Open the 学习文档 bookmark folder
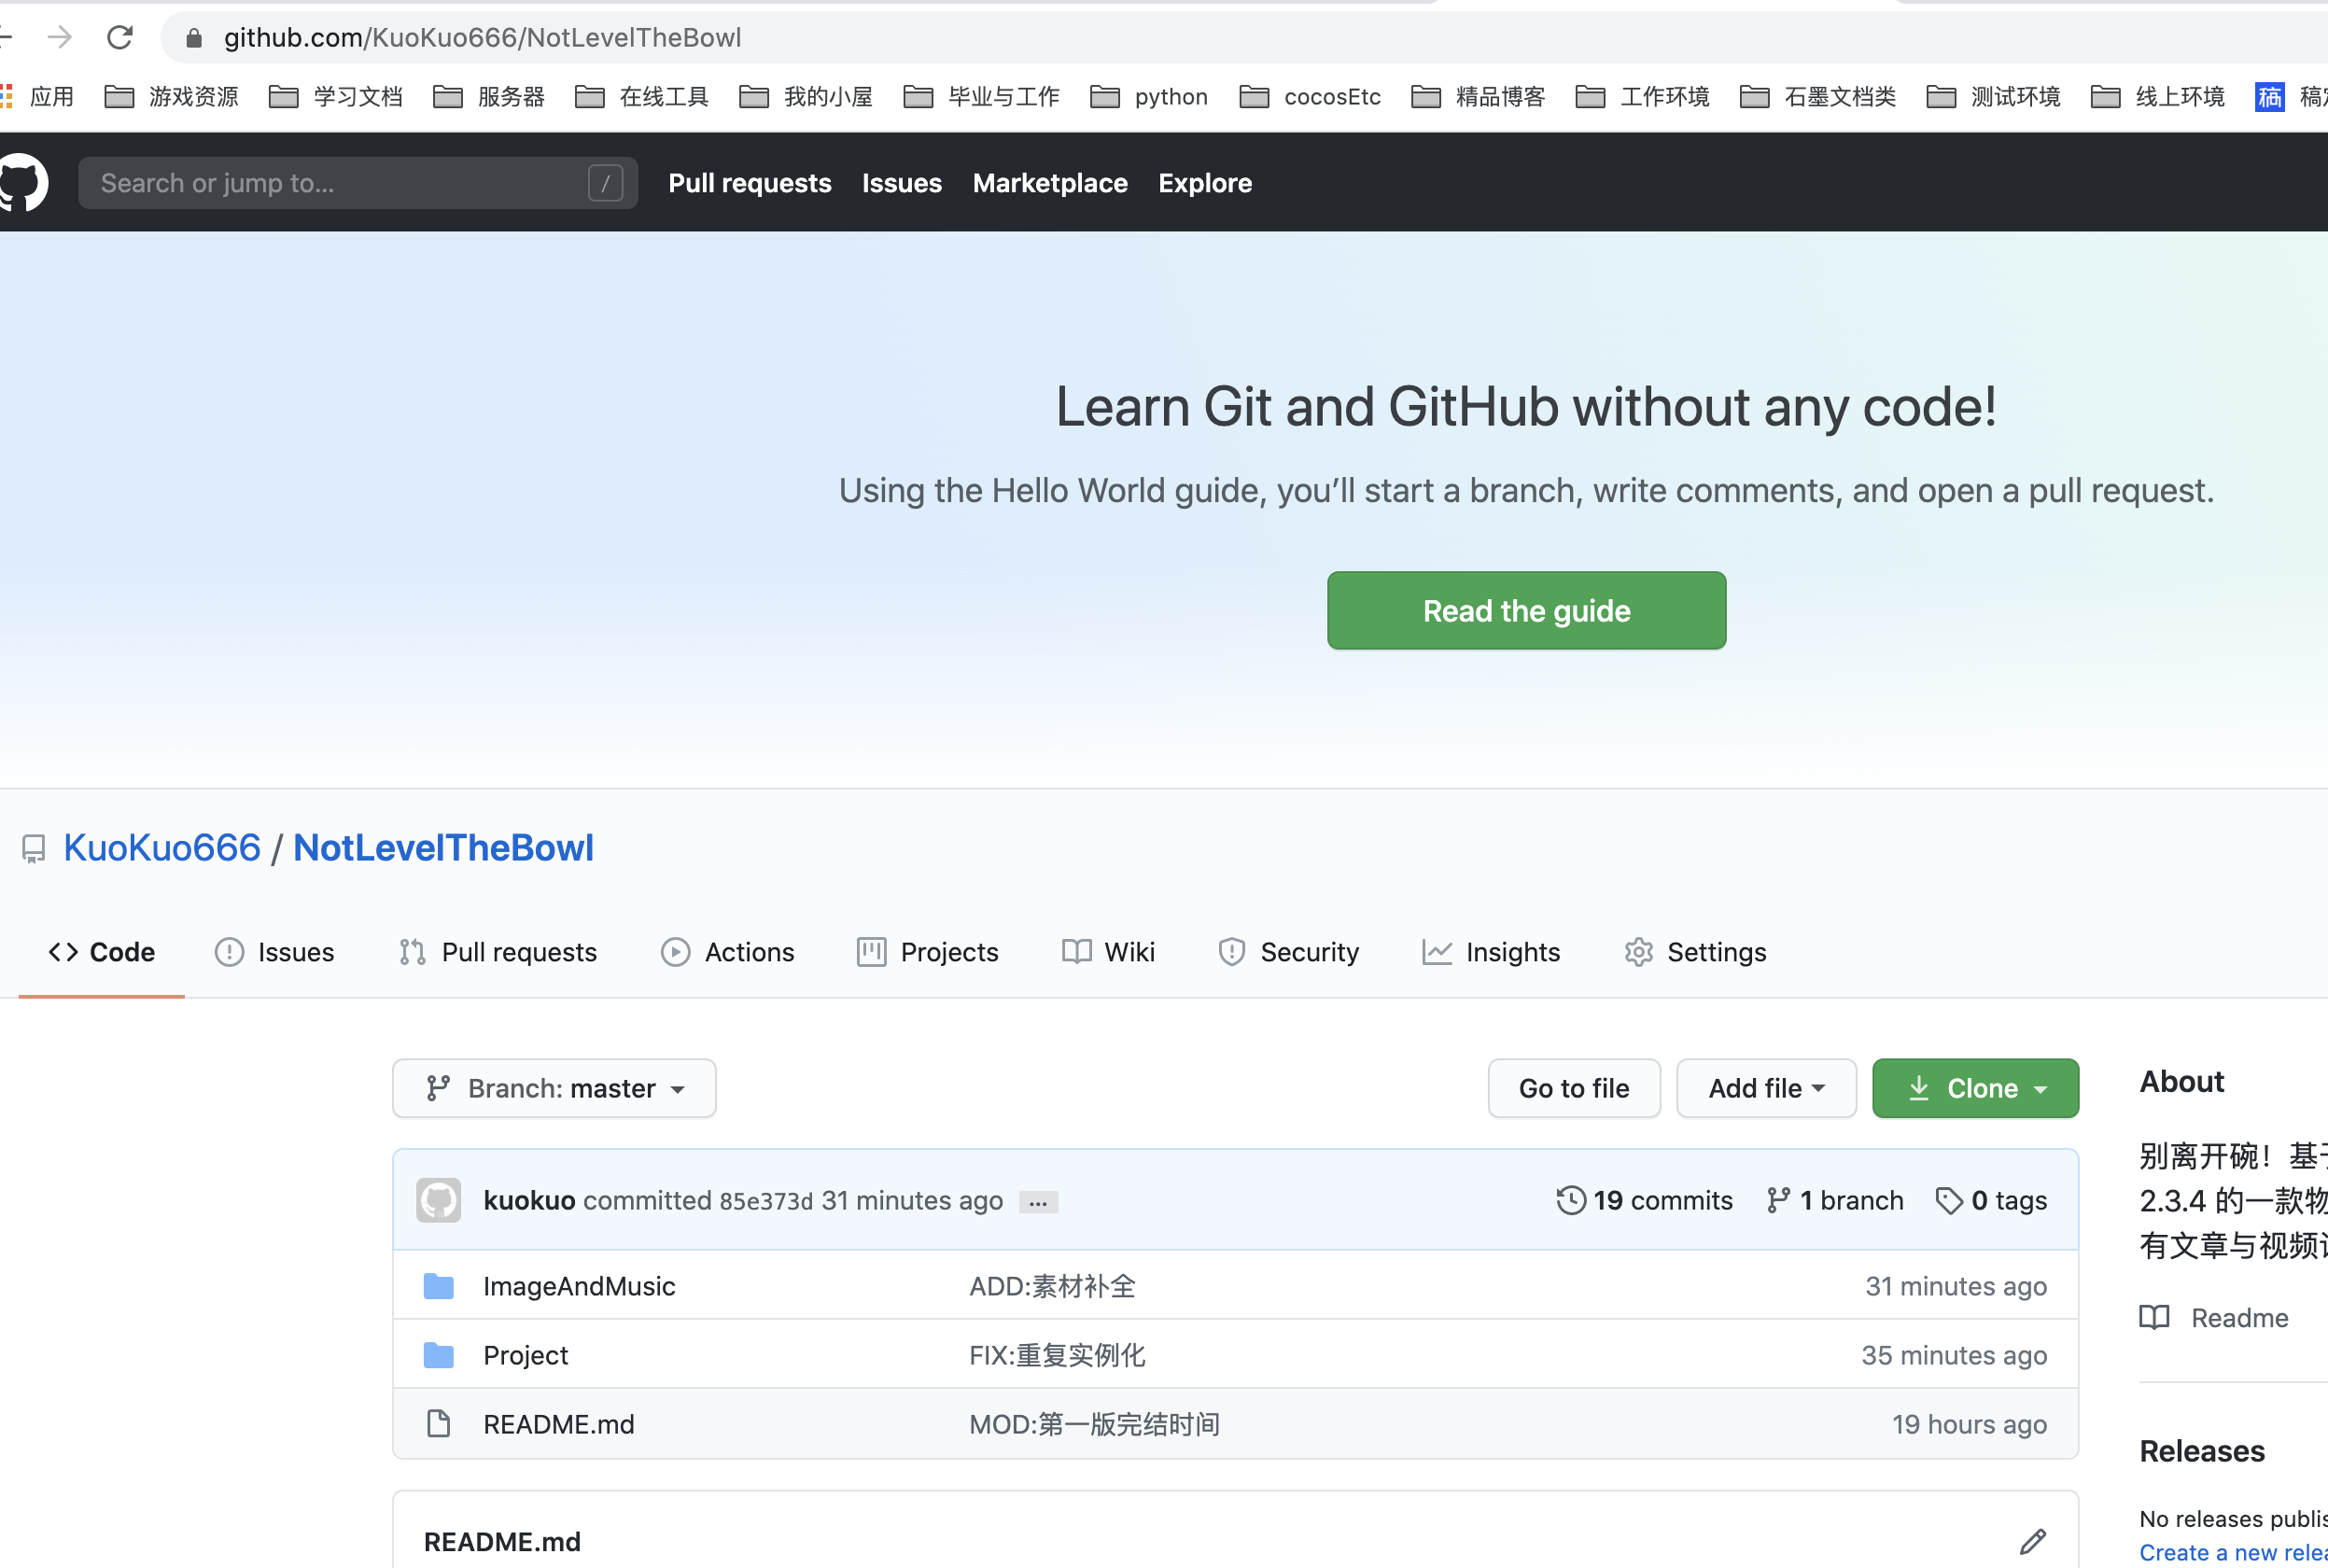Image resolution: width=2328 pixels, height=1568 pixels. coord(336,97)
